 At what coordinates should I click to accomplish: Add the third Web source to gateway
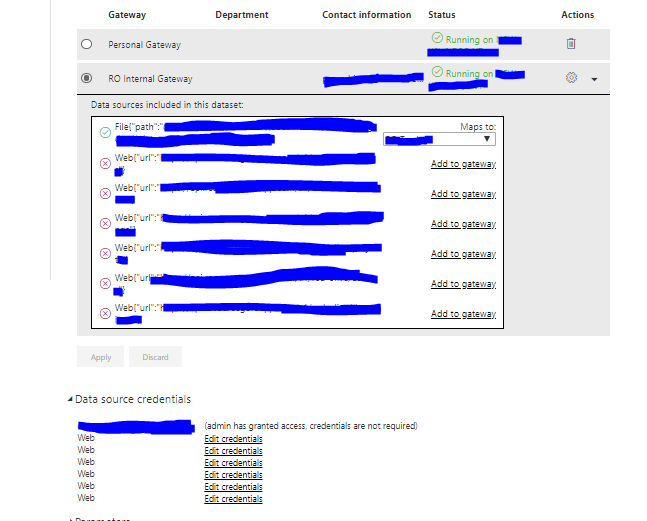click(463, 224)
